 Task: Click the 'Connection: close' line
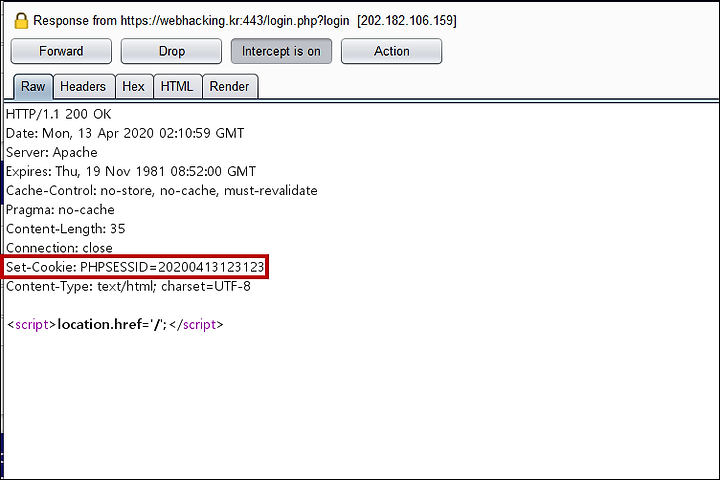[59, 248]
